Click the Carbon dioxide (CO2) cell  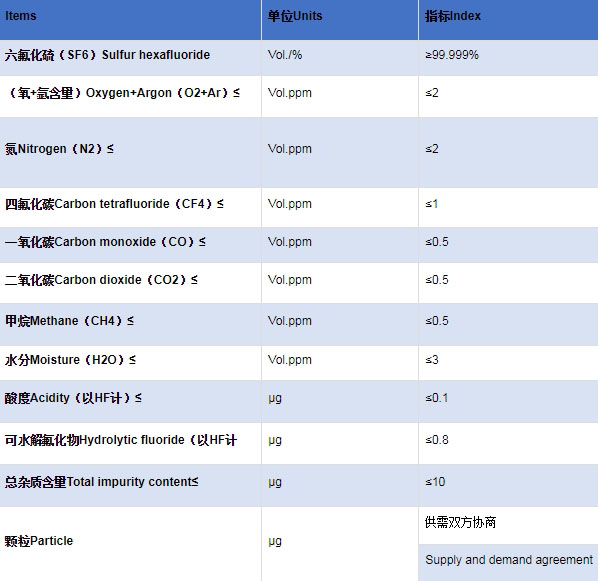pos(130,283)
